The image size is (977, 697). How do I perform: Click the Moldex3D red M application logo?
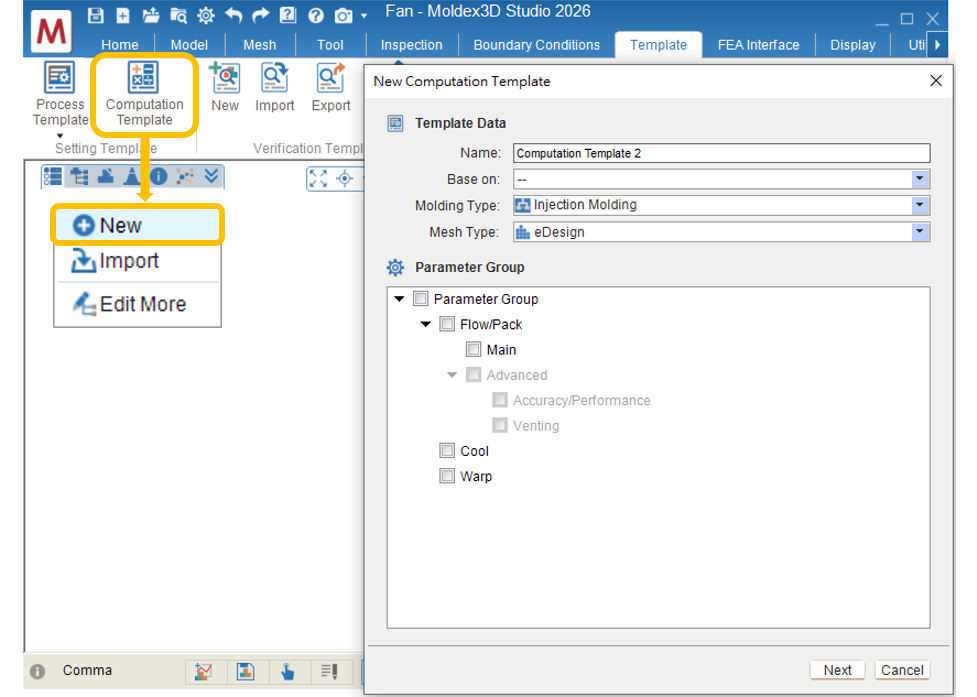point(51,31)
